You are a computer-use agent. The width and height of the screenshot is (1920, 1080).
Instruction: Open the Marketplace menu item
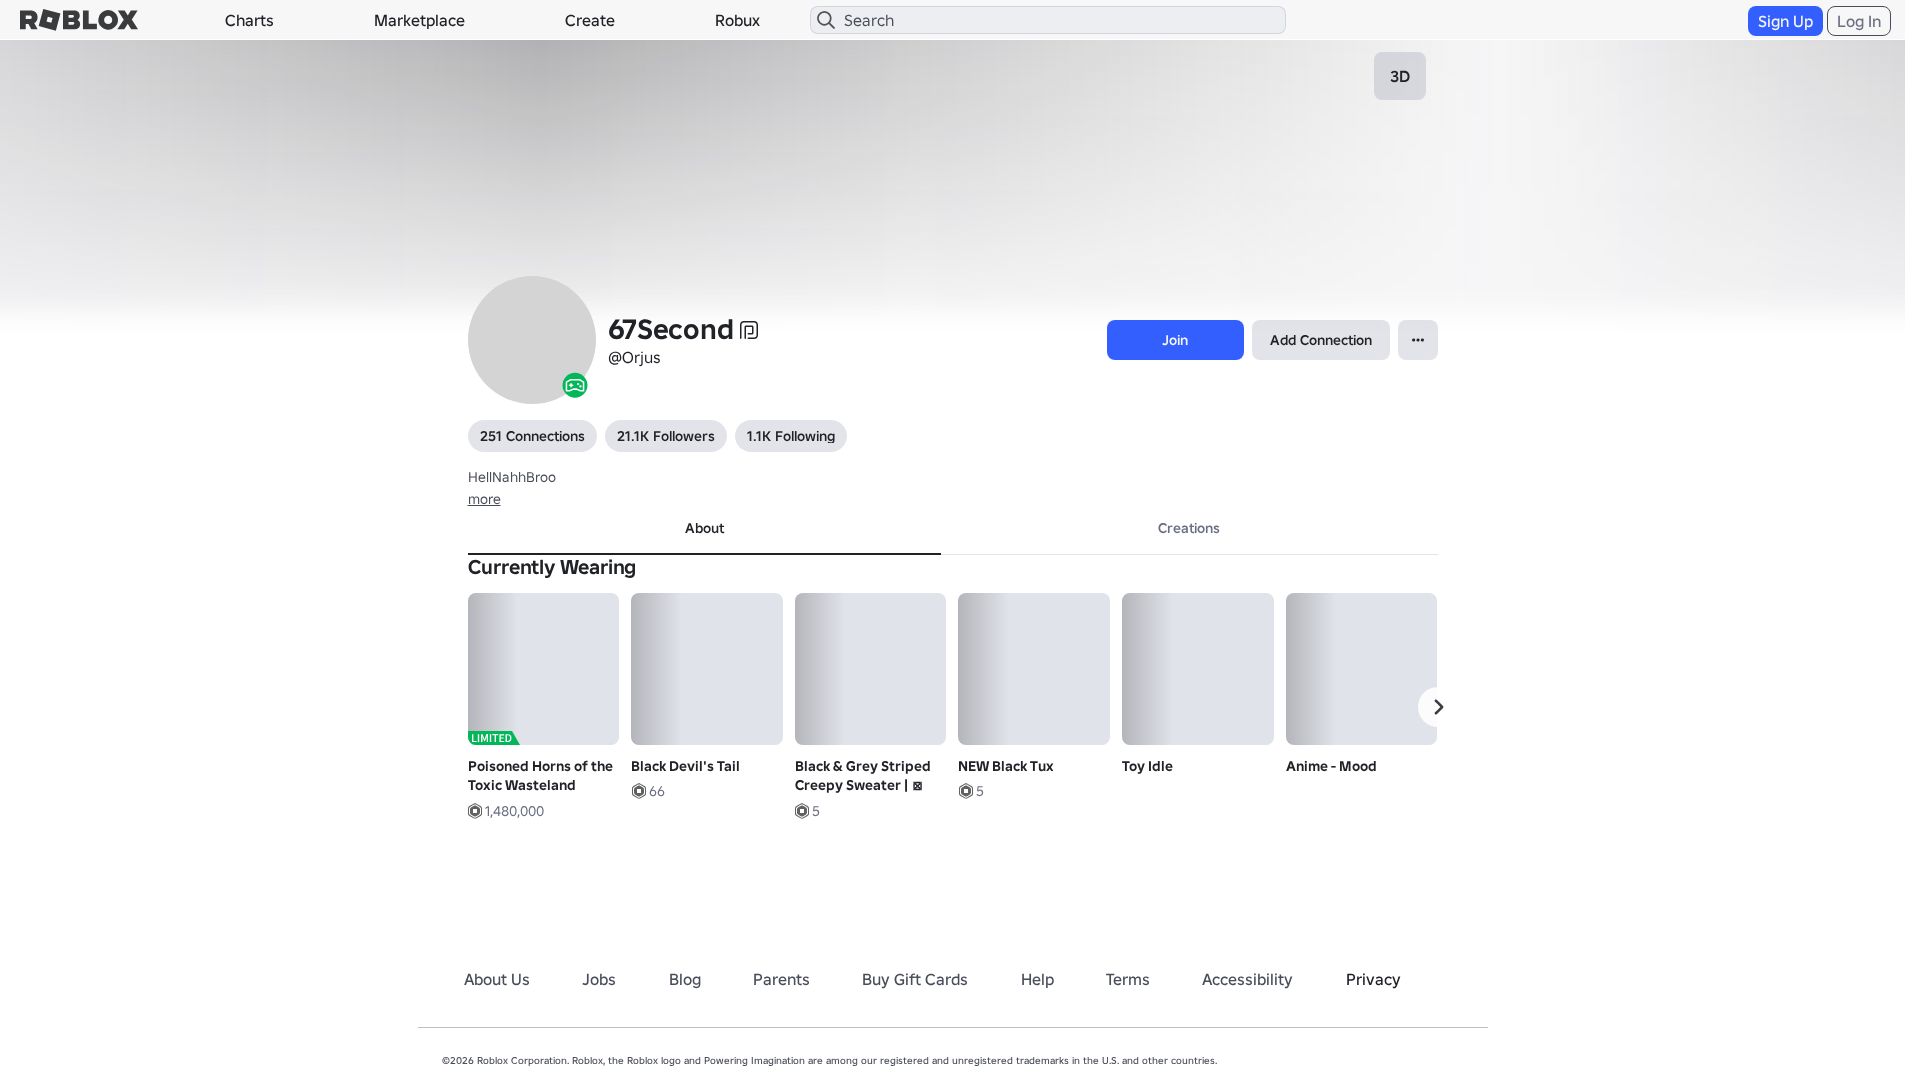(419, 20)
